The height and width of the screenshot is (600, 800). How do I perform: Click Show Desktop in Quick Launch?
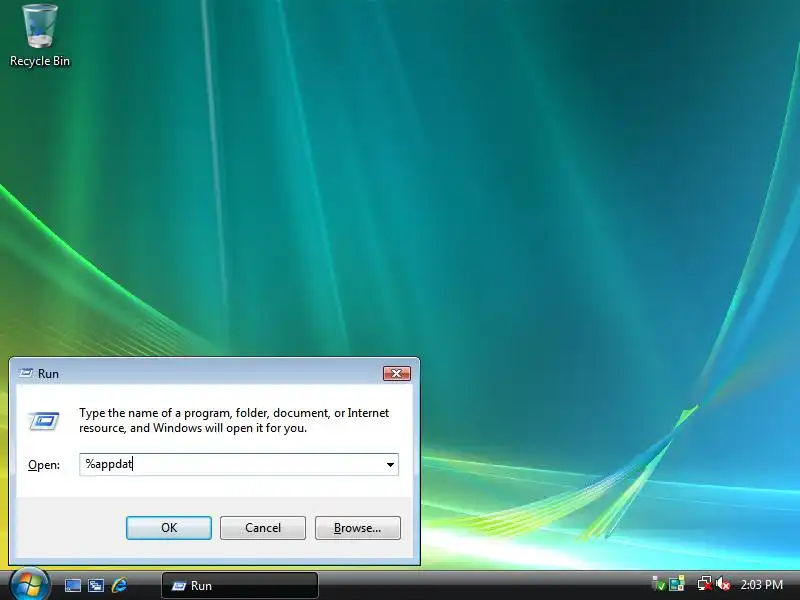(x=72, y=585)
